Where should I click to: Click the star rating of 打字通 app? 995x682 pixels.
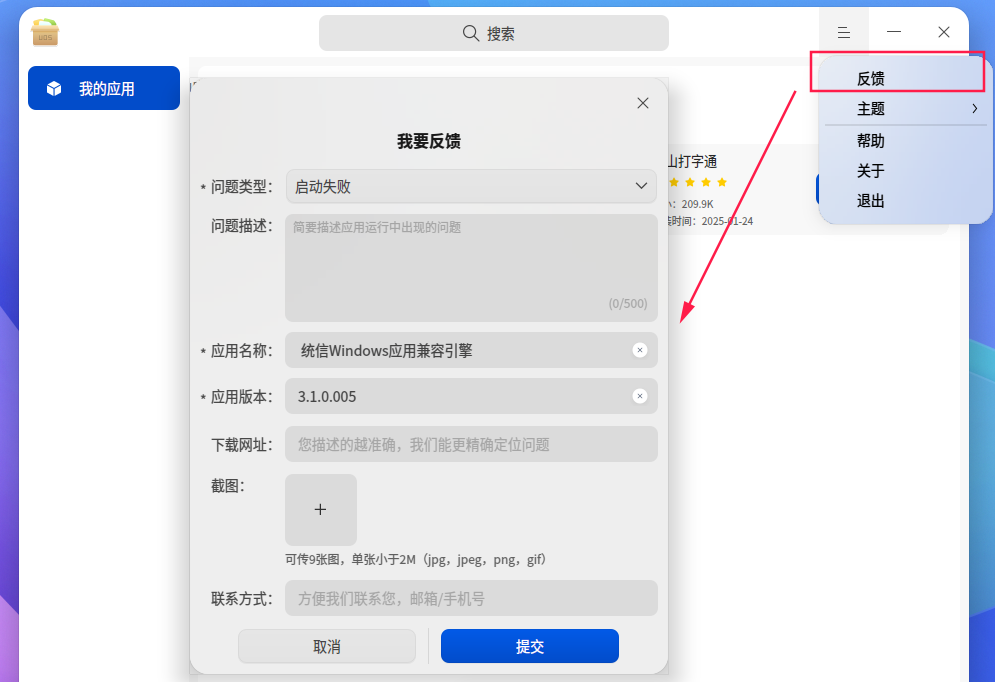coord(697,183)
